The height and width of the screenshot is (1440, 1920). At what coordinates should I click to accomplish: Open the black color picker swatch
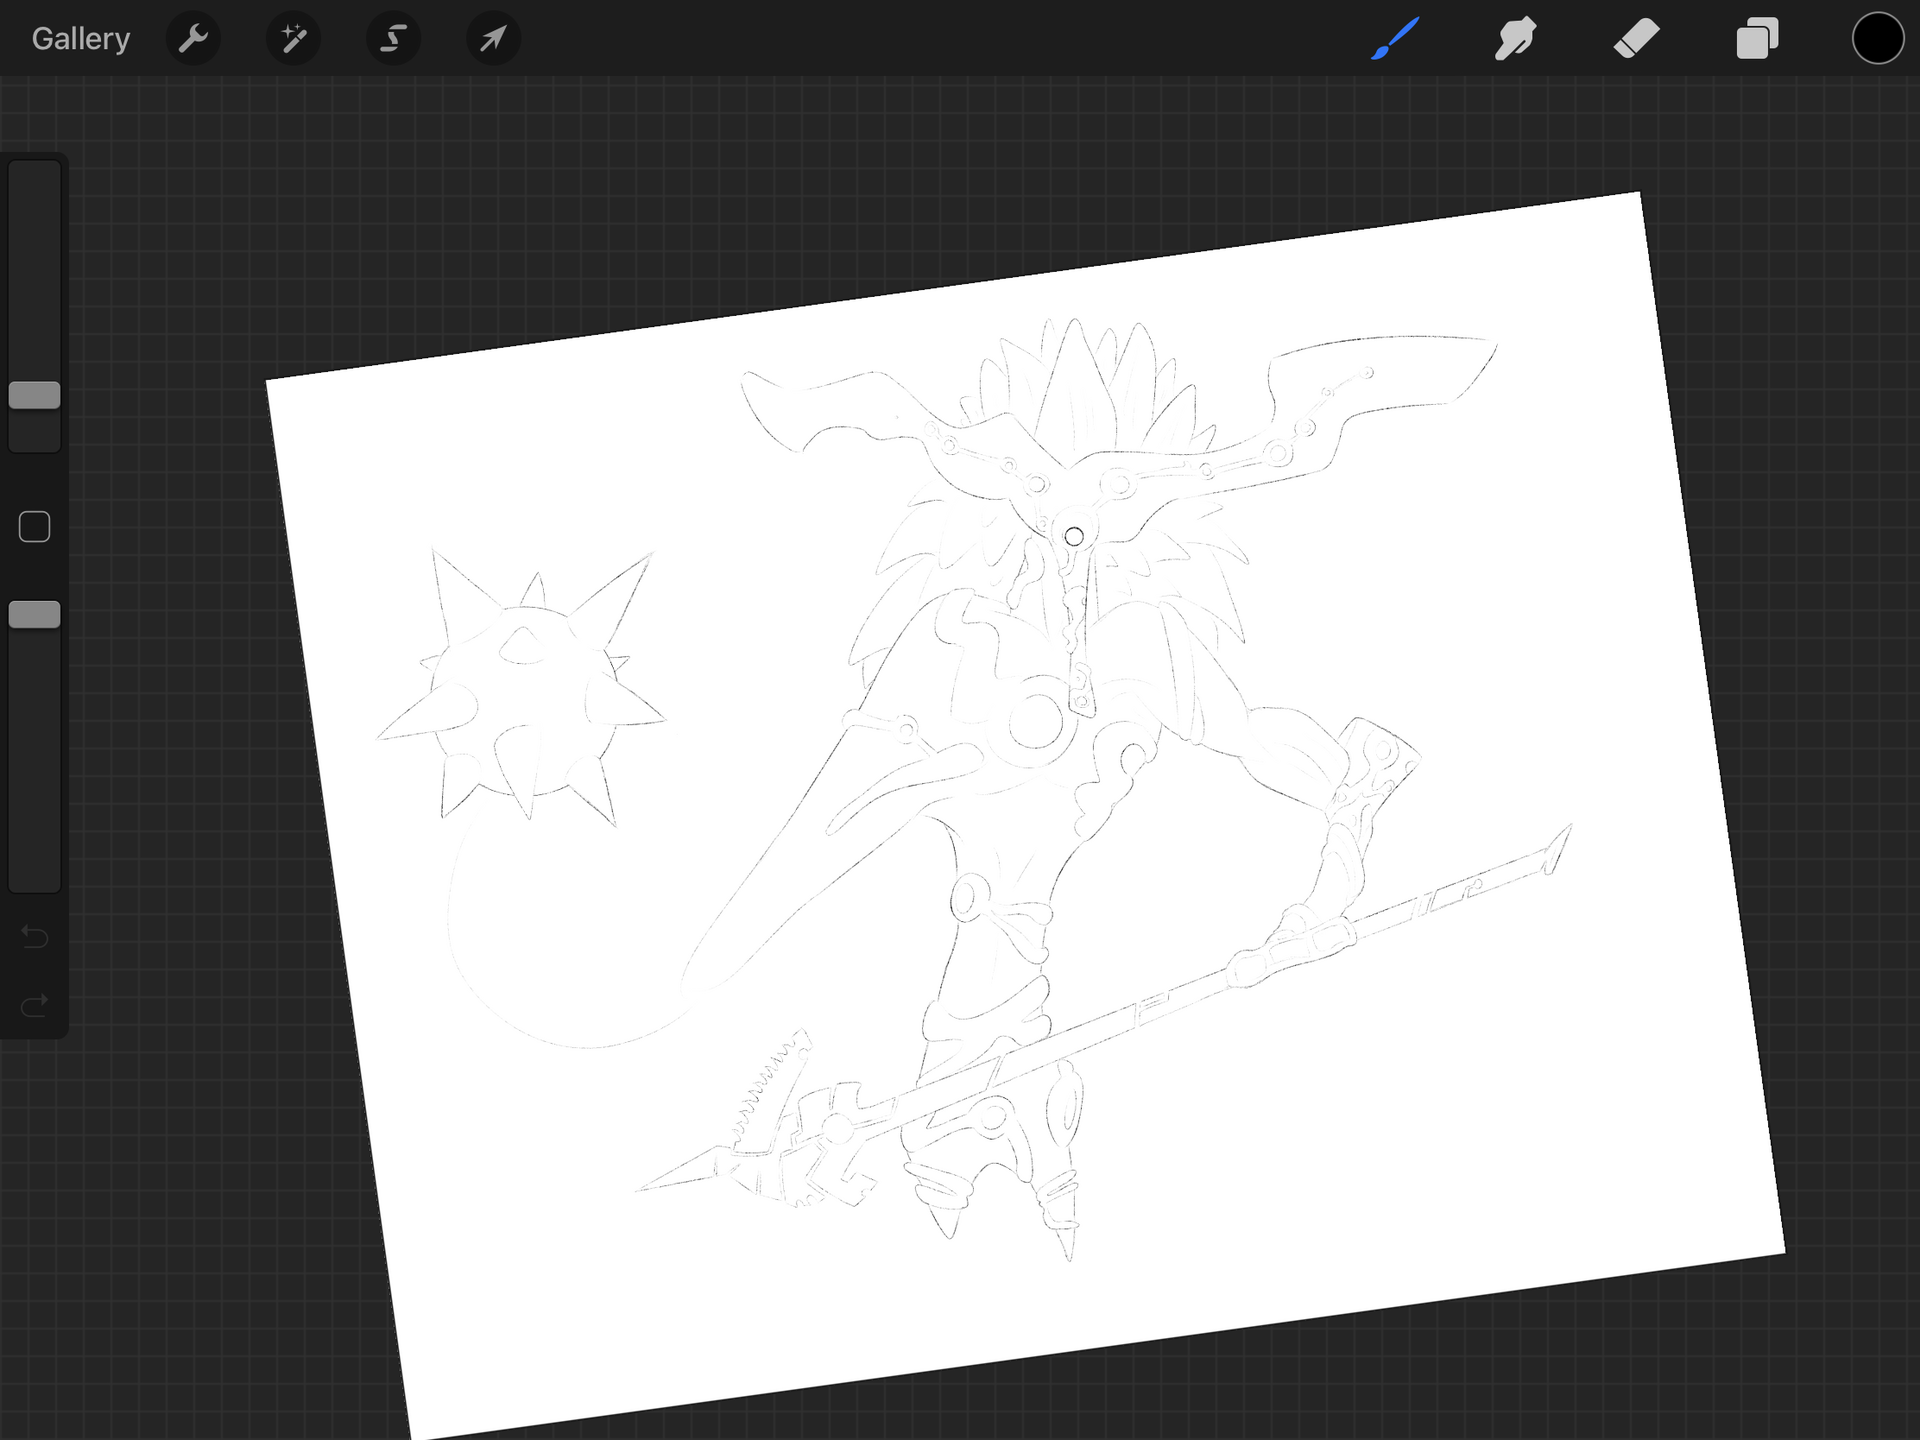1877,39
